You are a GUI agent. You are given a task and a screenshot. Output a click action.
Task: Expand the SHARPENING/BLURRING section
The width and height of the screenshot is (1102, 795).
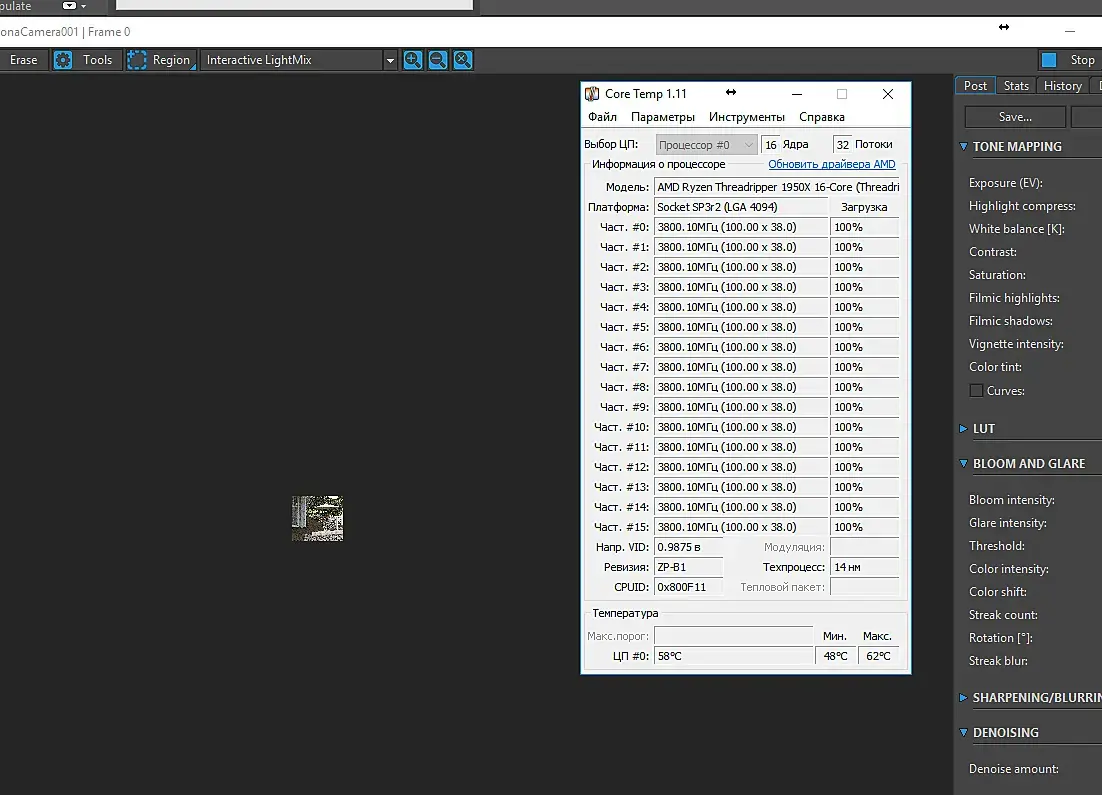pos(964,697)
